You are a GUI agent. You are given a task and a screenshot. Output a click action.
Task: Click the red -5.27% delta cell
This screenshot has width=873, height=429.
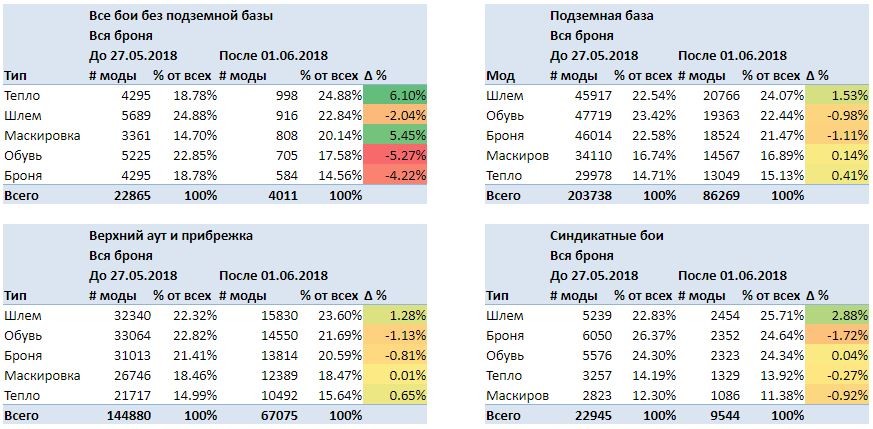click(x=395, y=155)
